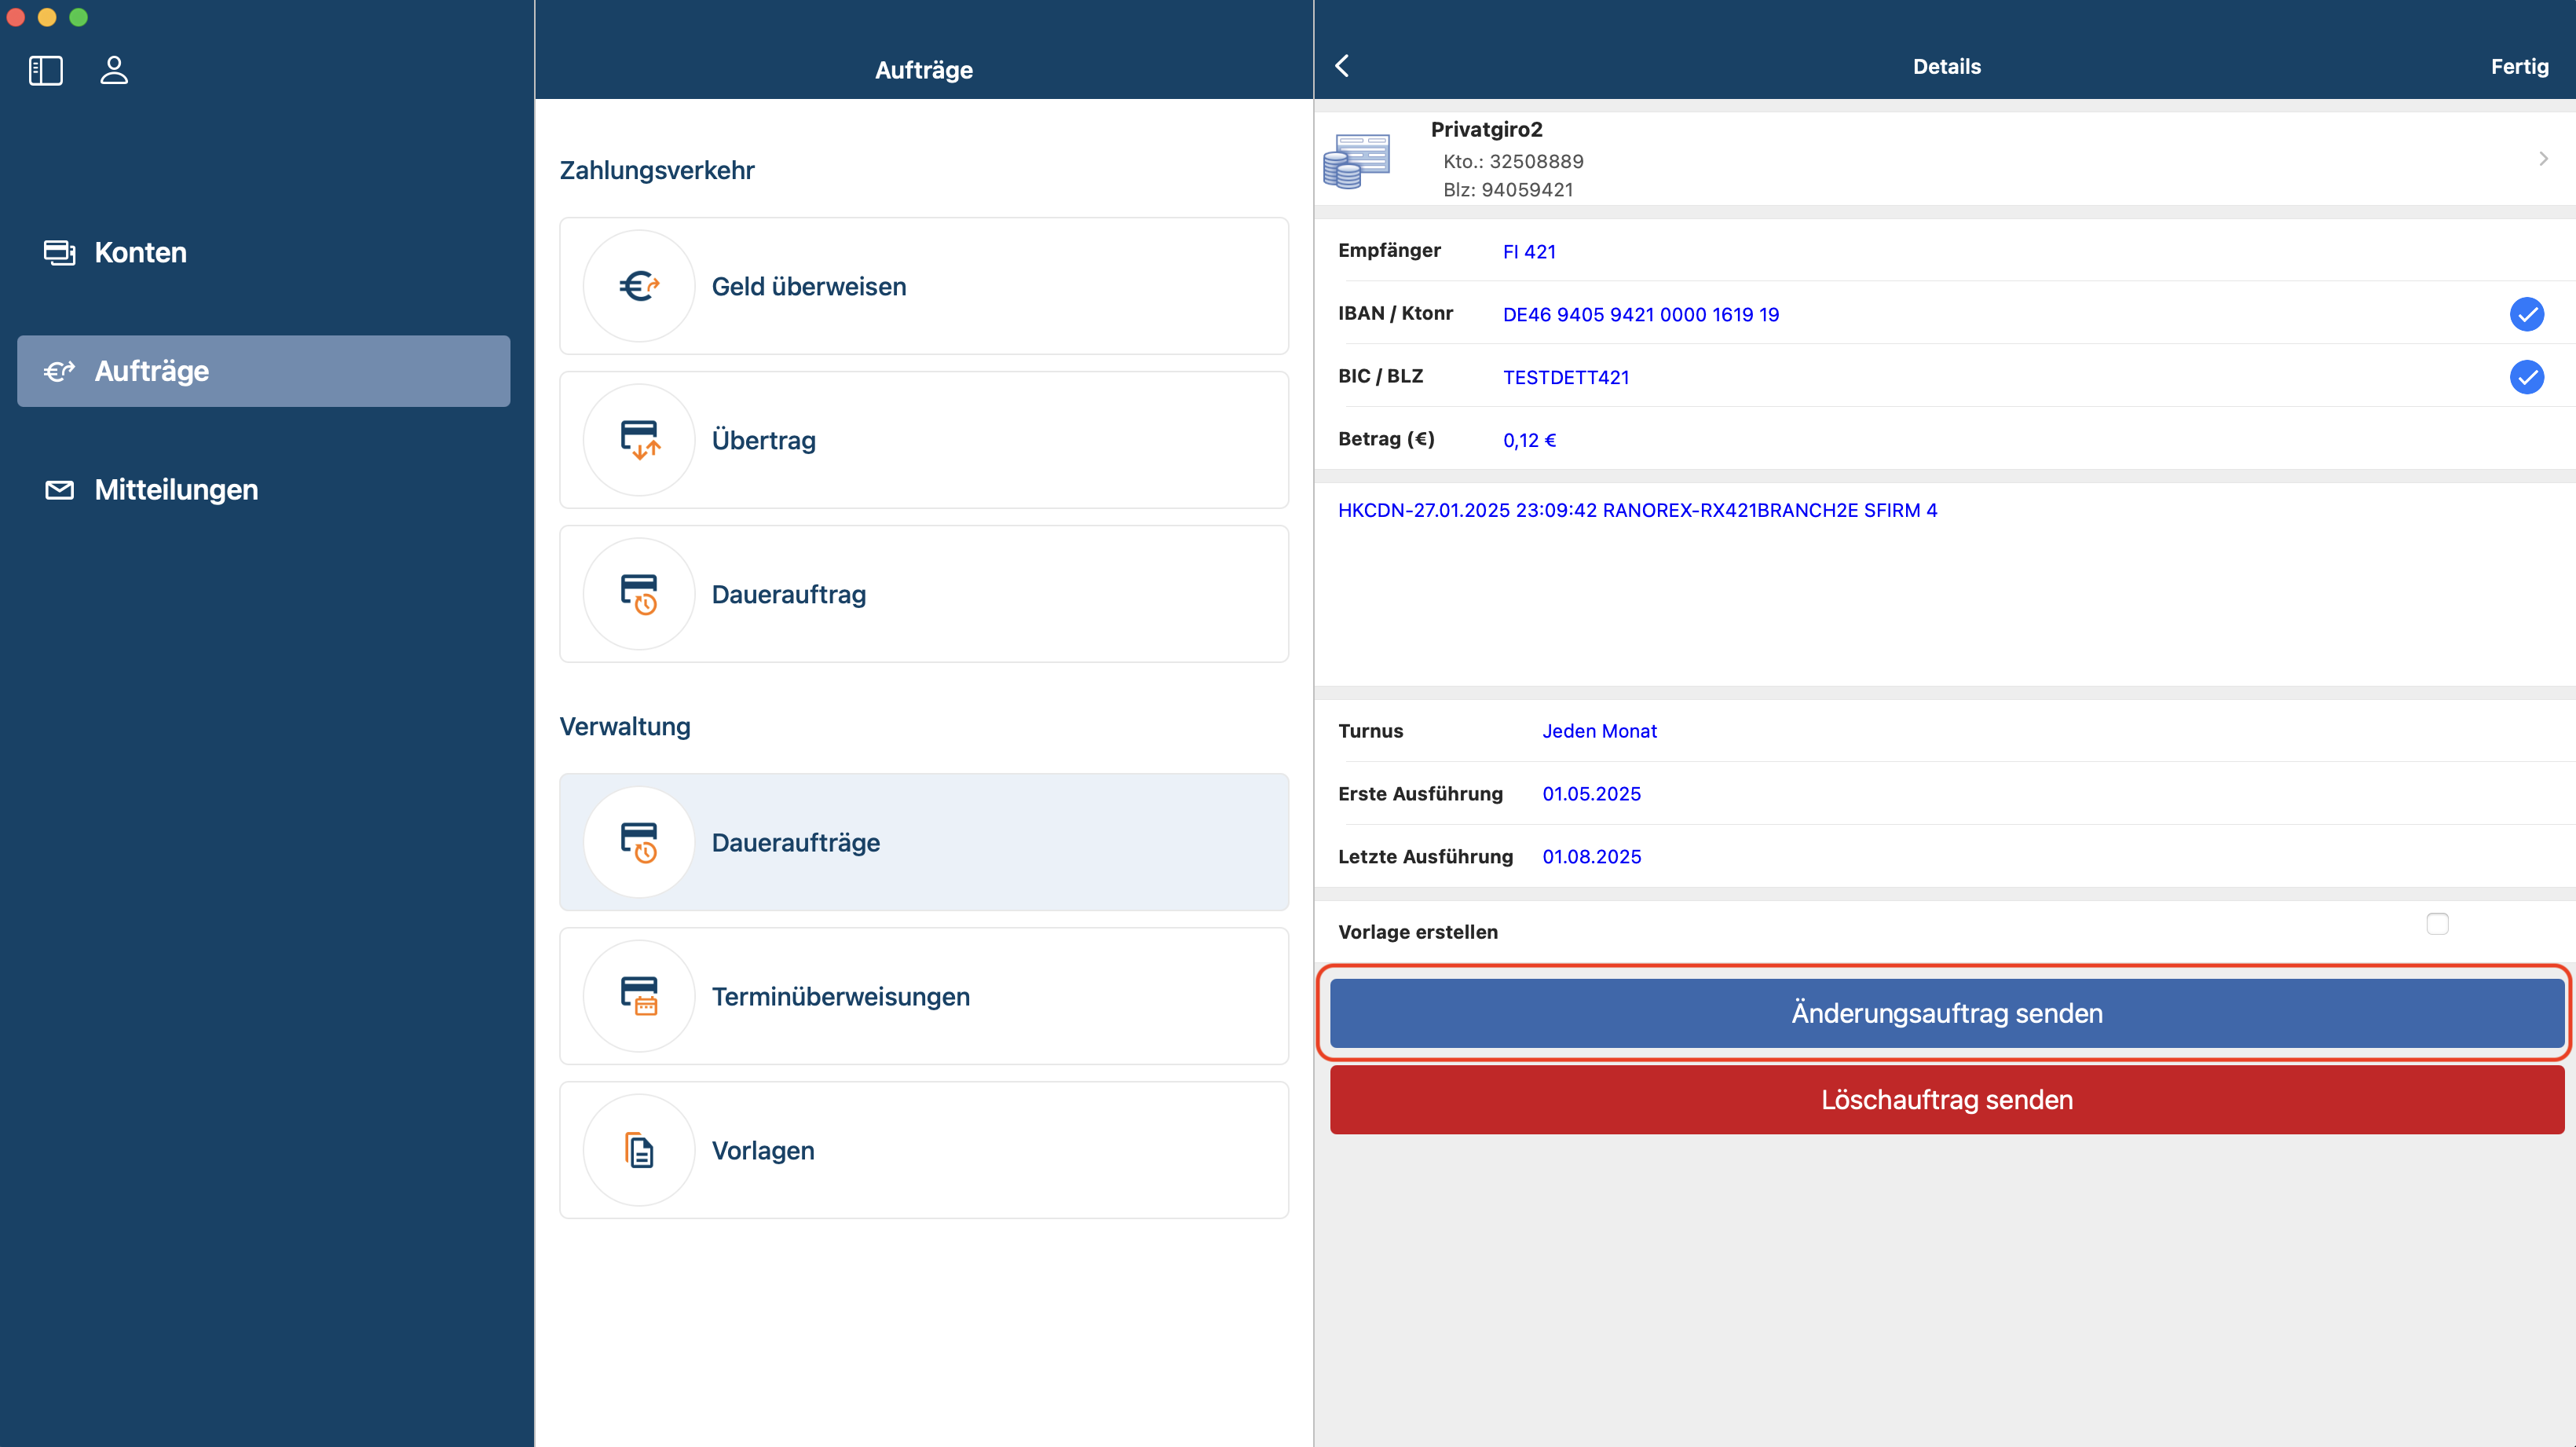2576x1447 pixels.
Task: Open Mitteilungen in the sidebar
Action: coord(264,490)
